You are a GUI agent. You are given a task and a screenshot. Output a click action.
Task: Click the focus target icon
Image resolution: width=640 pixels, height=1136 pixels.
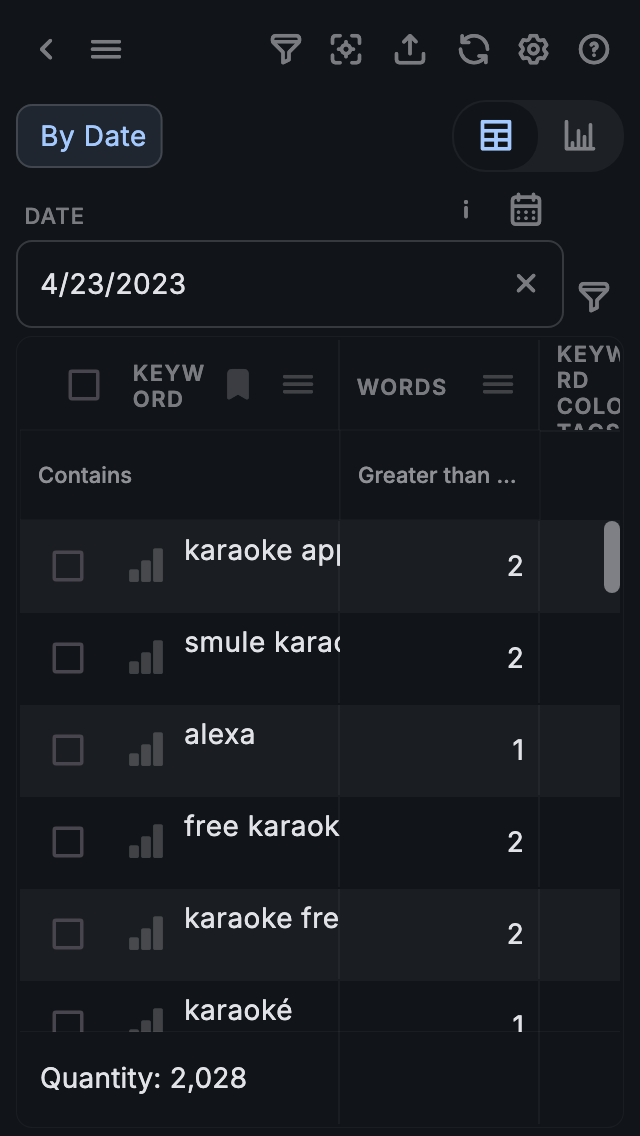(346, 49)
